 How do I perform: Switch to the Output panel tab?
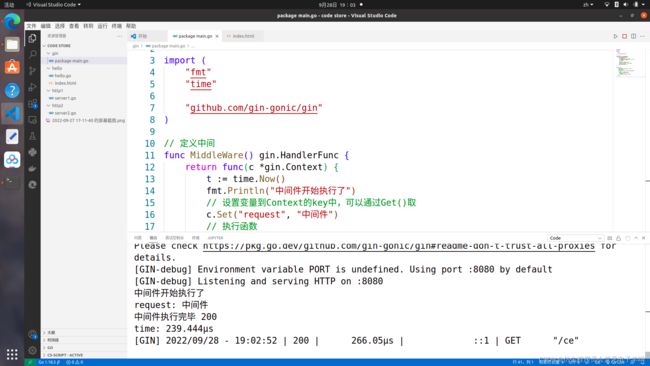[x=153, y=238]
